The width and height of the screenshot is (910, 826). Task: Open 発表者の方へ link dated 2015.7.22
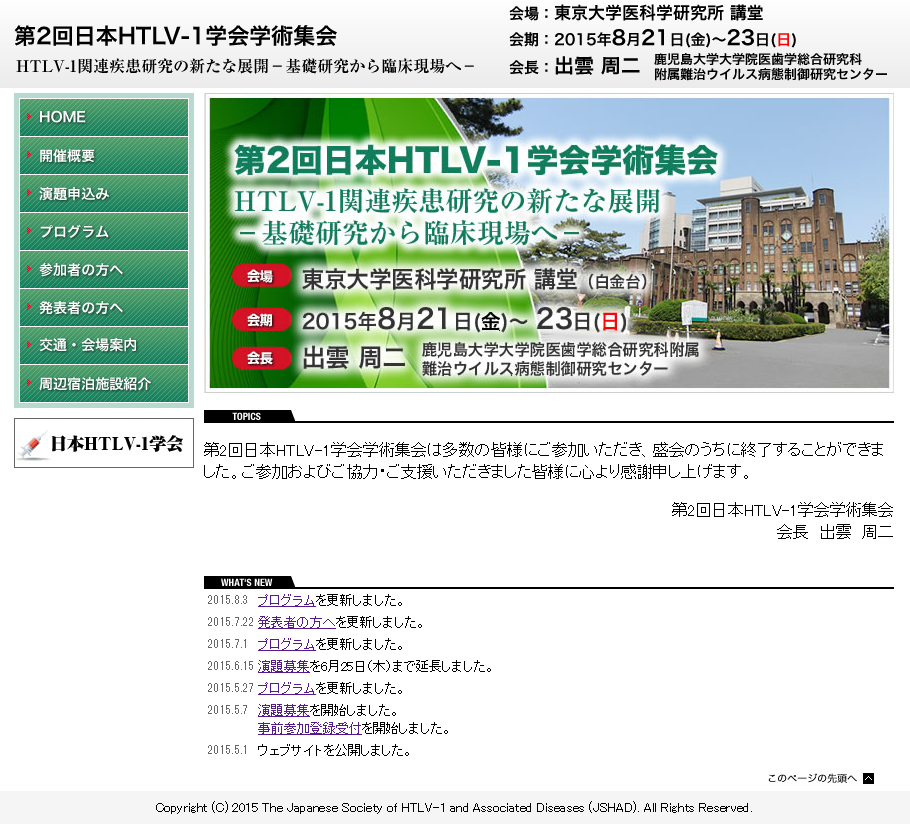click(x=297, y=622)
